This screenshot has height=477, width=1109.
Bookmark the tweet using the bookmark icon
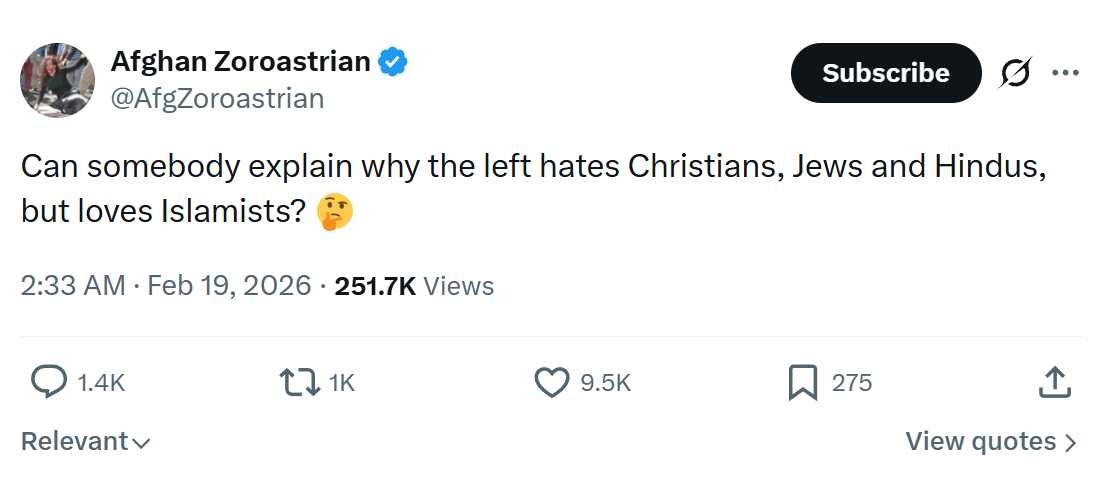pos(803,382)
